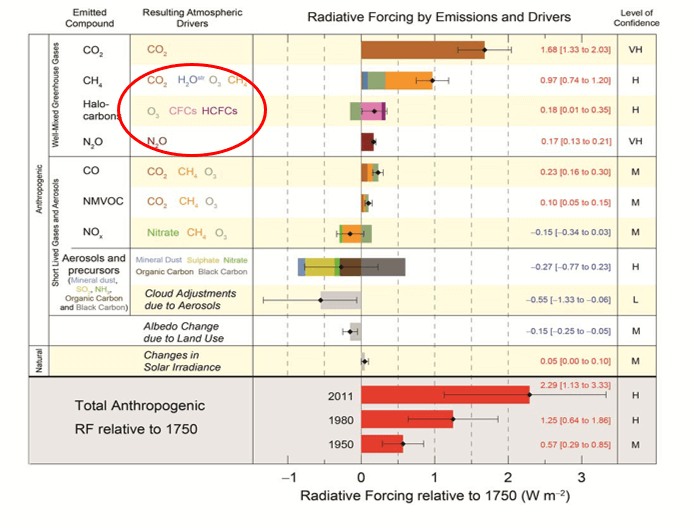Click the red 1950 bar
The height and width of the screenshot is (526, 695).
pos(382,444)
